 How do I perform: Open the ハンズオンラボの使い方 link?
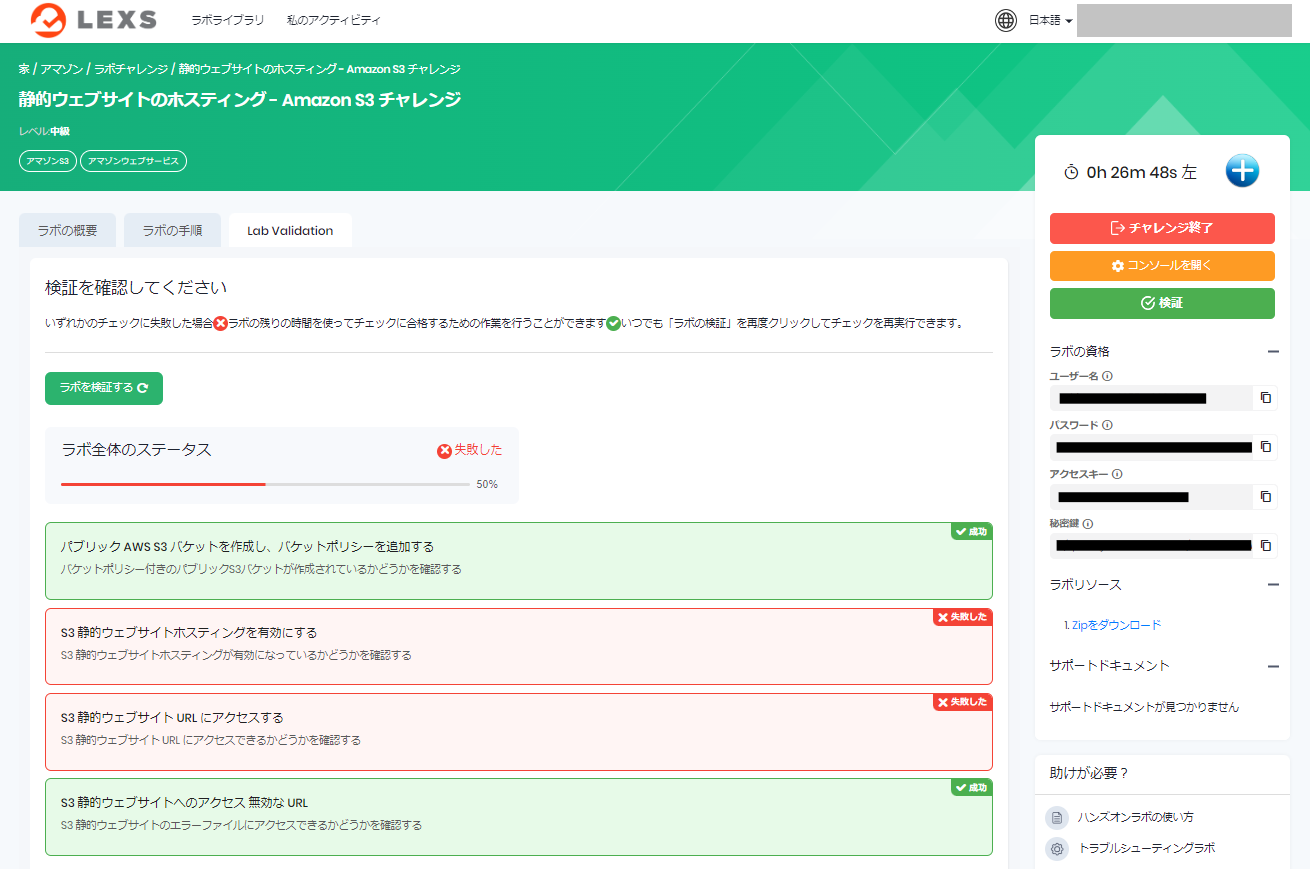[x=1136, y=817]
